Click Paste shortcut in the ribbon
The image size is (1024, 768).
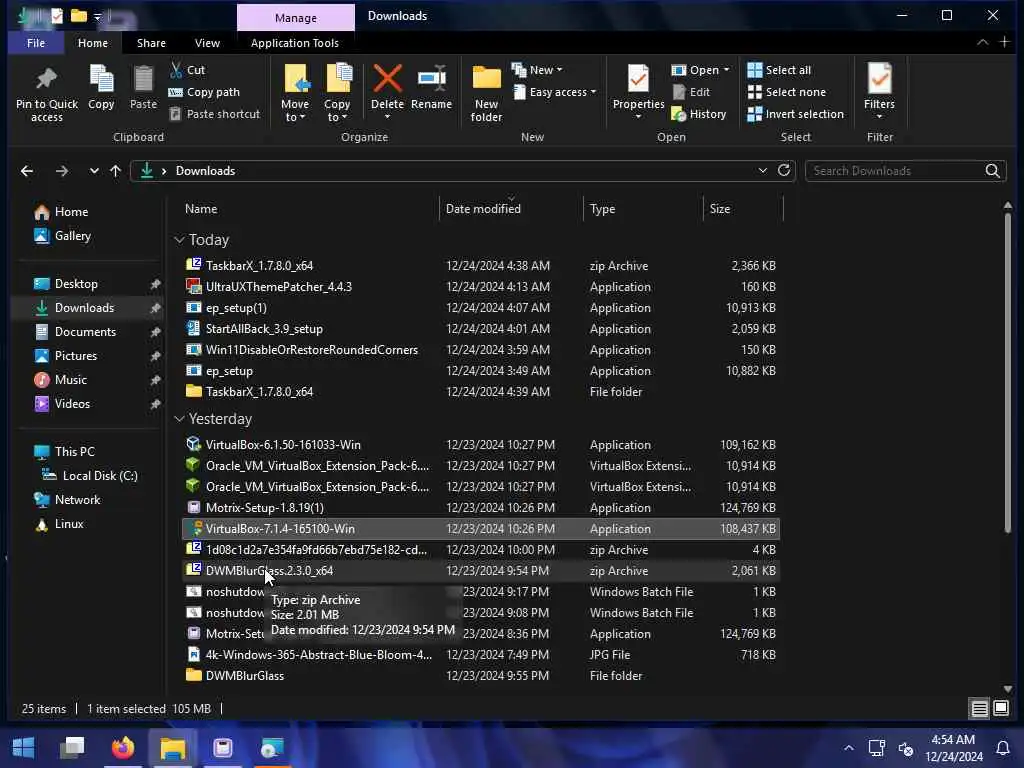(x=215, y=114)
